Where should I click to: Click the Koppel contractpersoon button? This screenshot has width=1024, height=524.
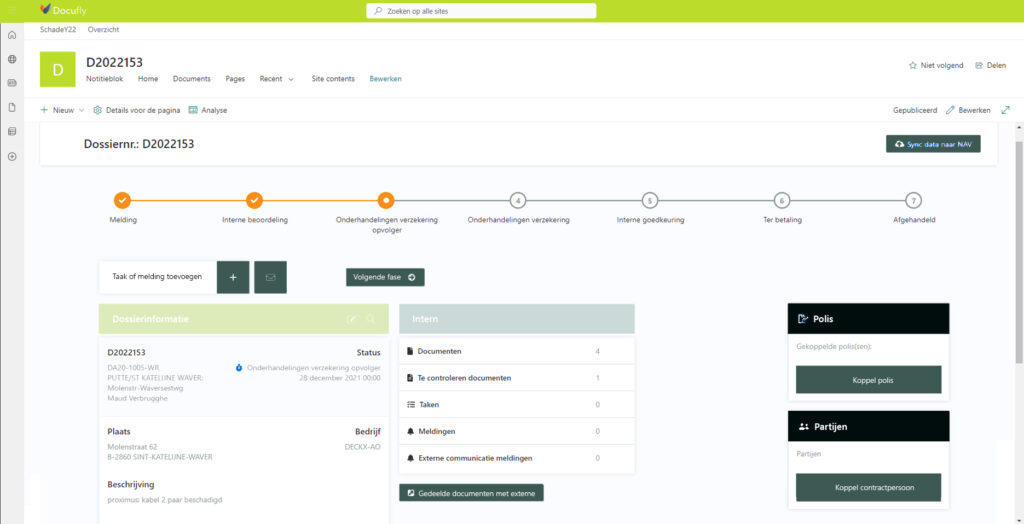[869, 487]
